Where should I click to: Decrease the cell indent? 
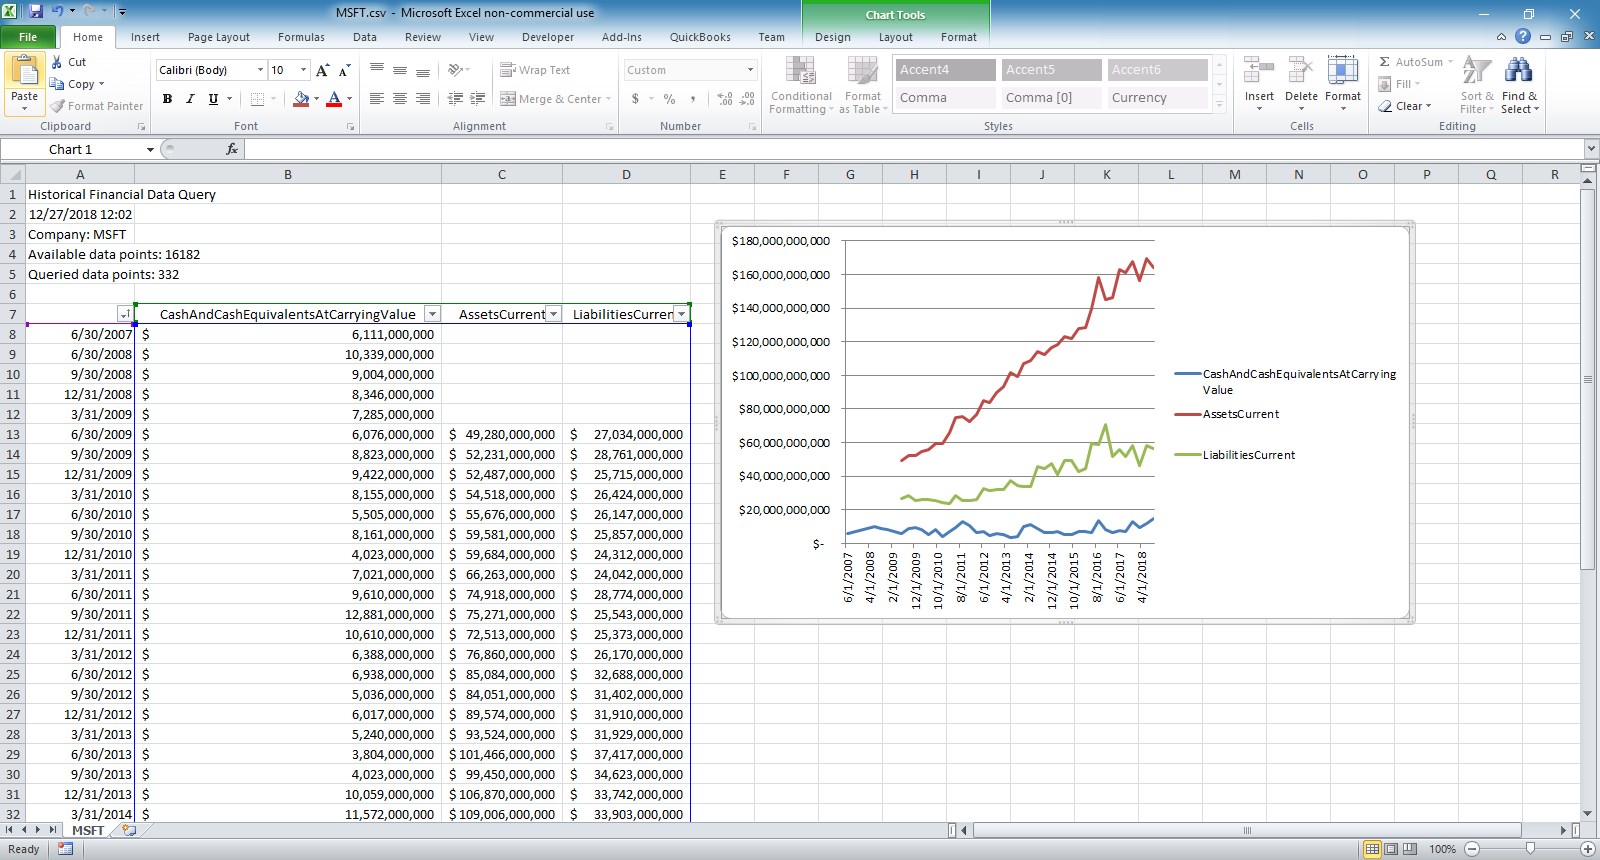455,99
